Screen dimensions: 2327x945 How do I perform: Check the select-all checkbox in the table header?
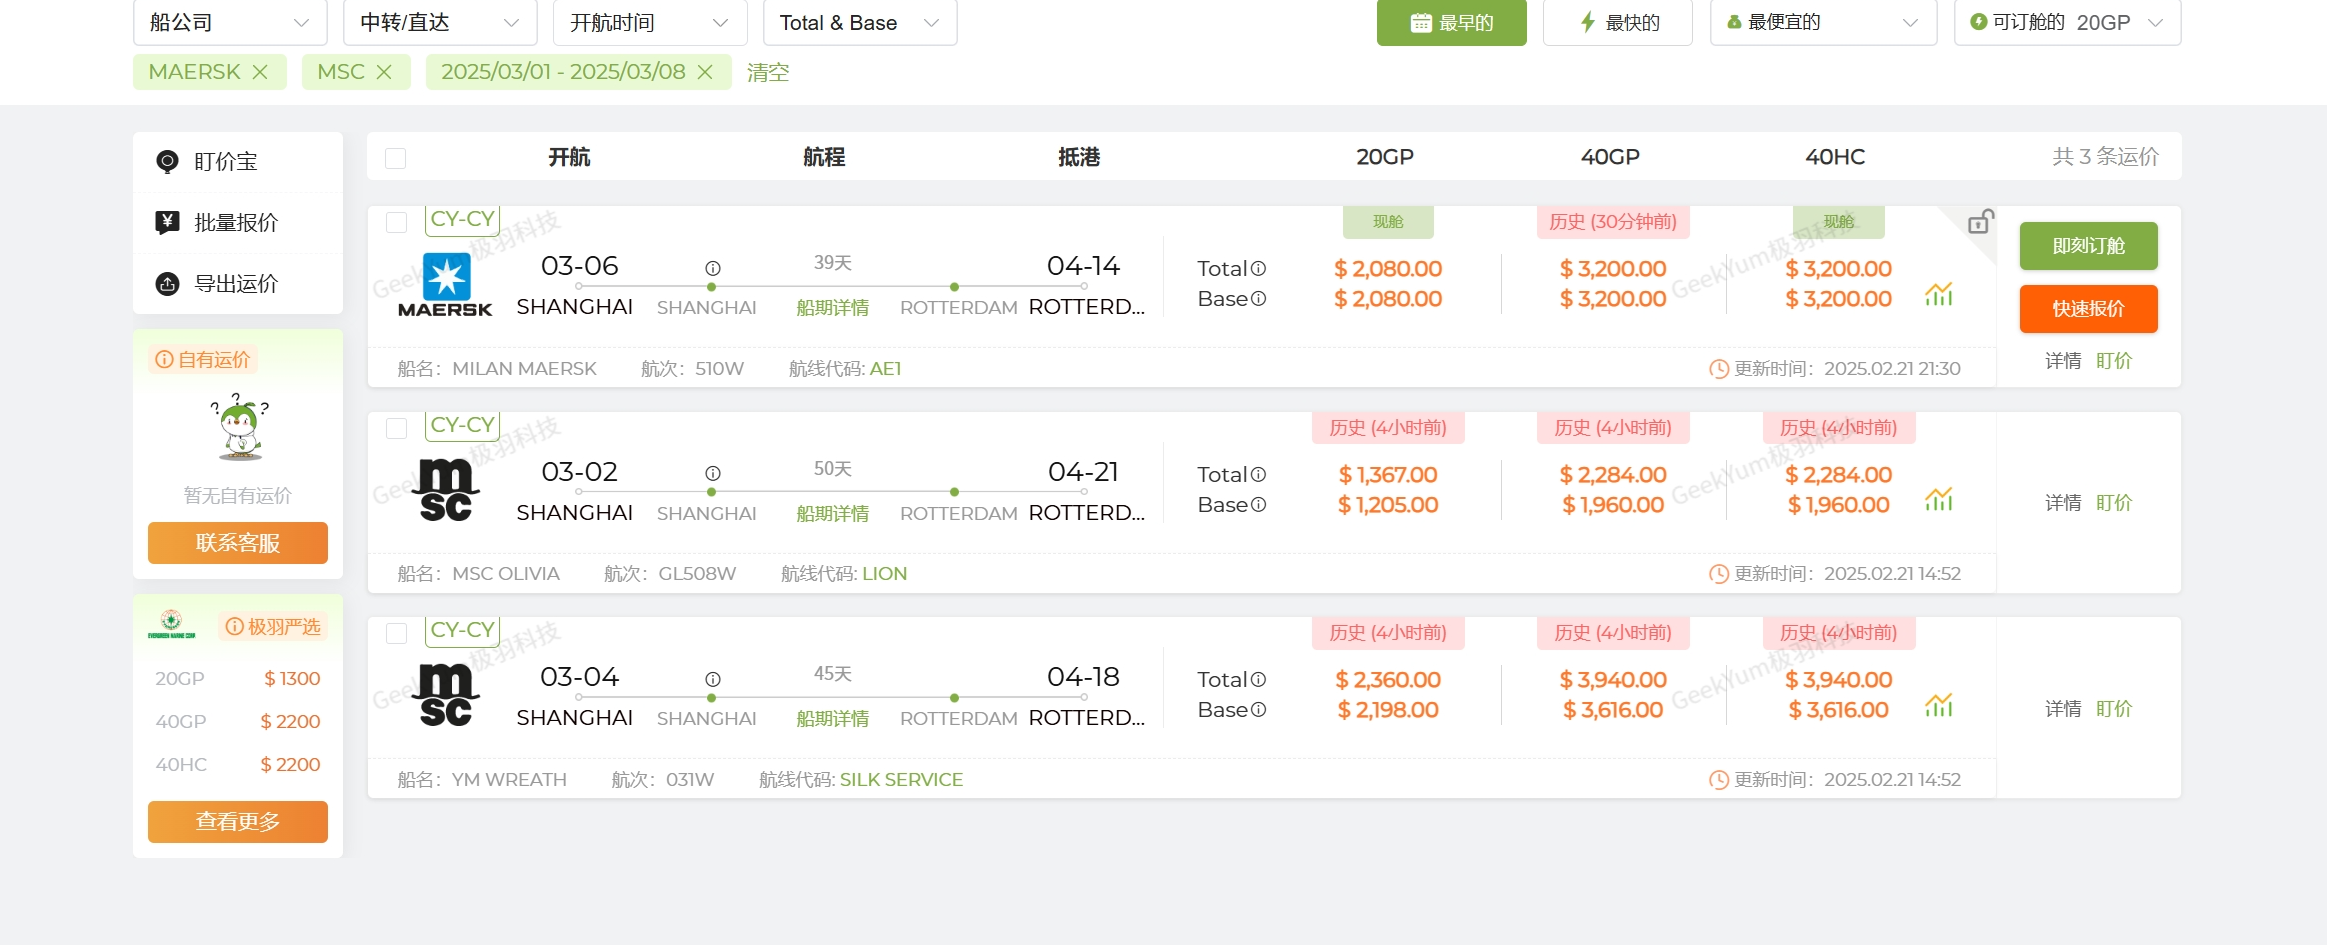[396, 158]
